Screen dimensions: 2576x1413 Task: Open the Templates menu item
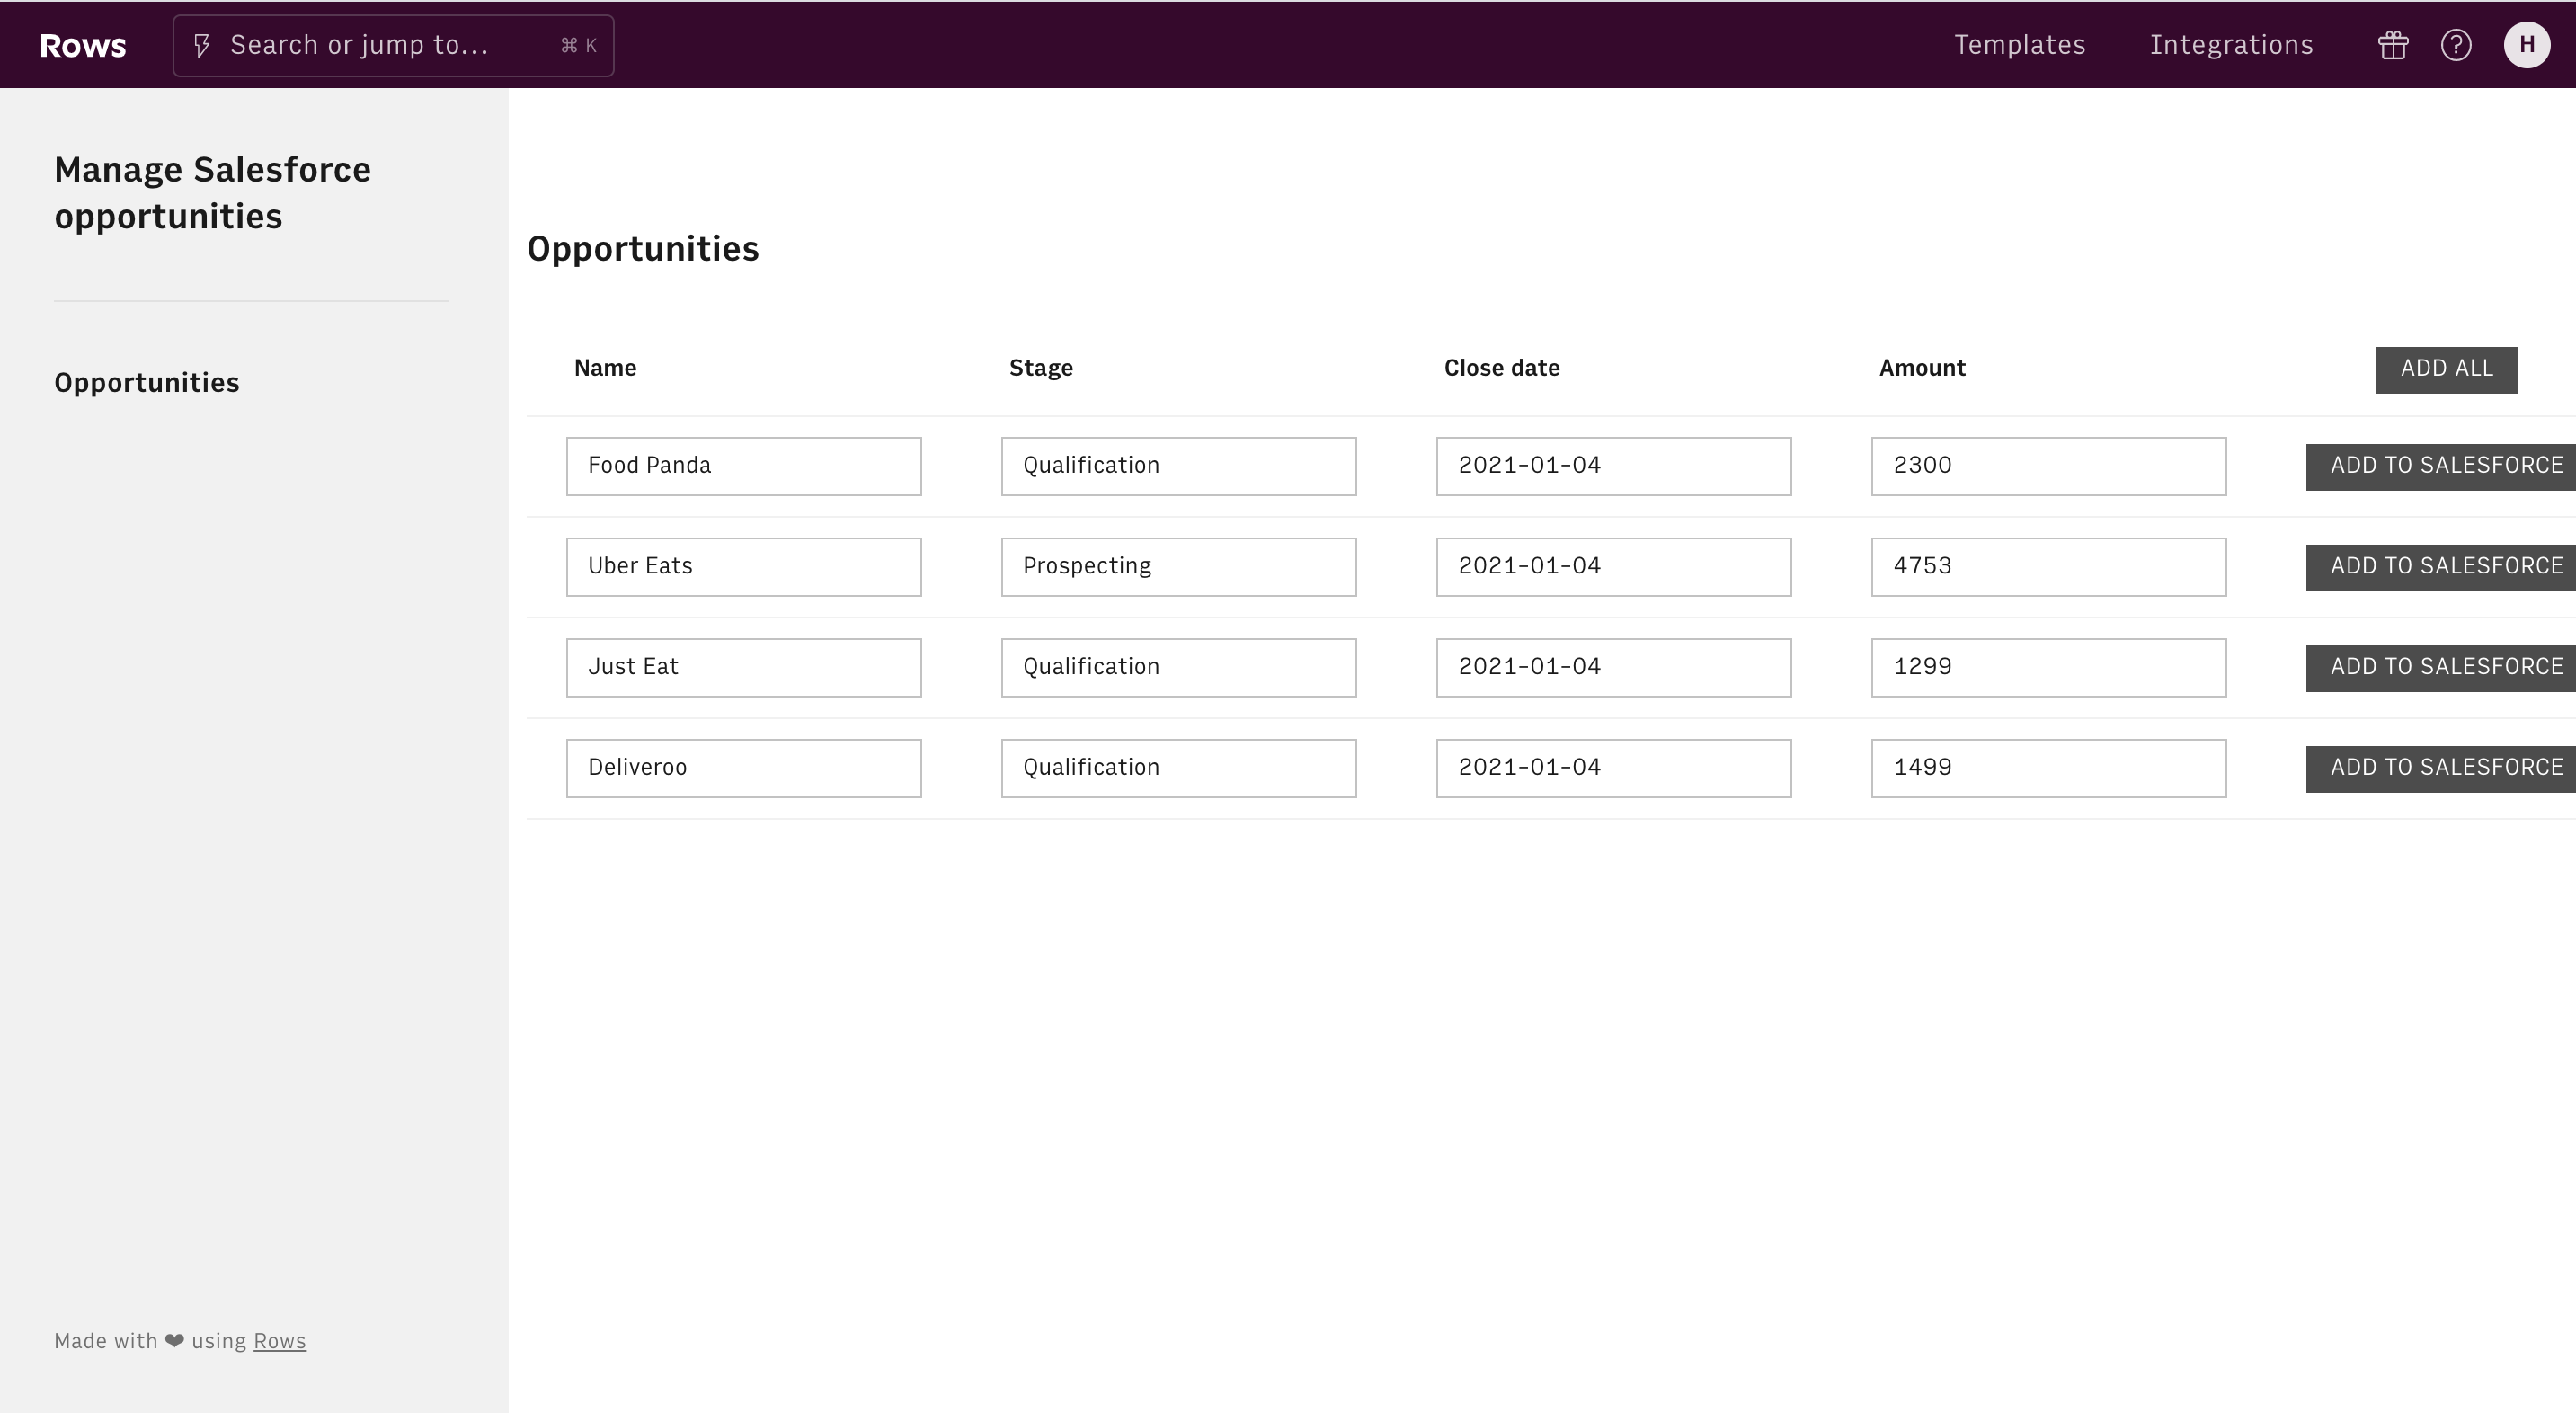coord(2019,45)
